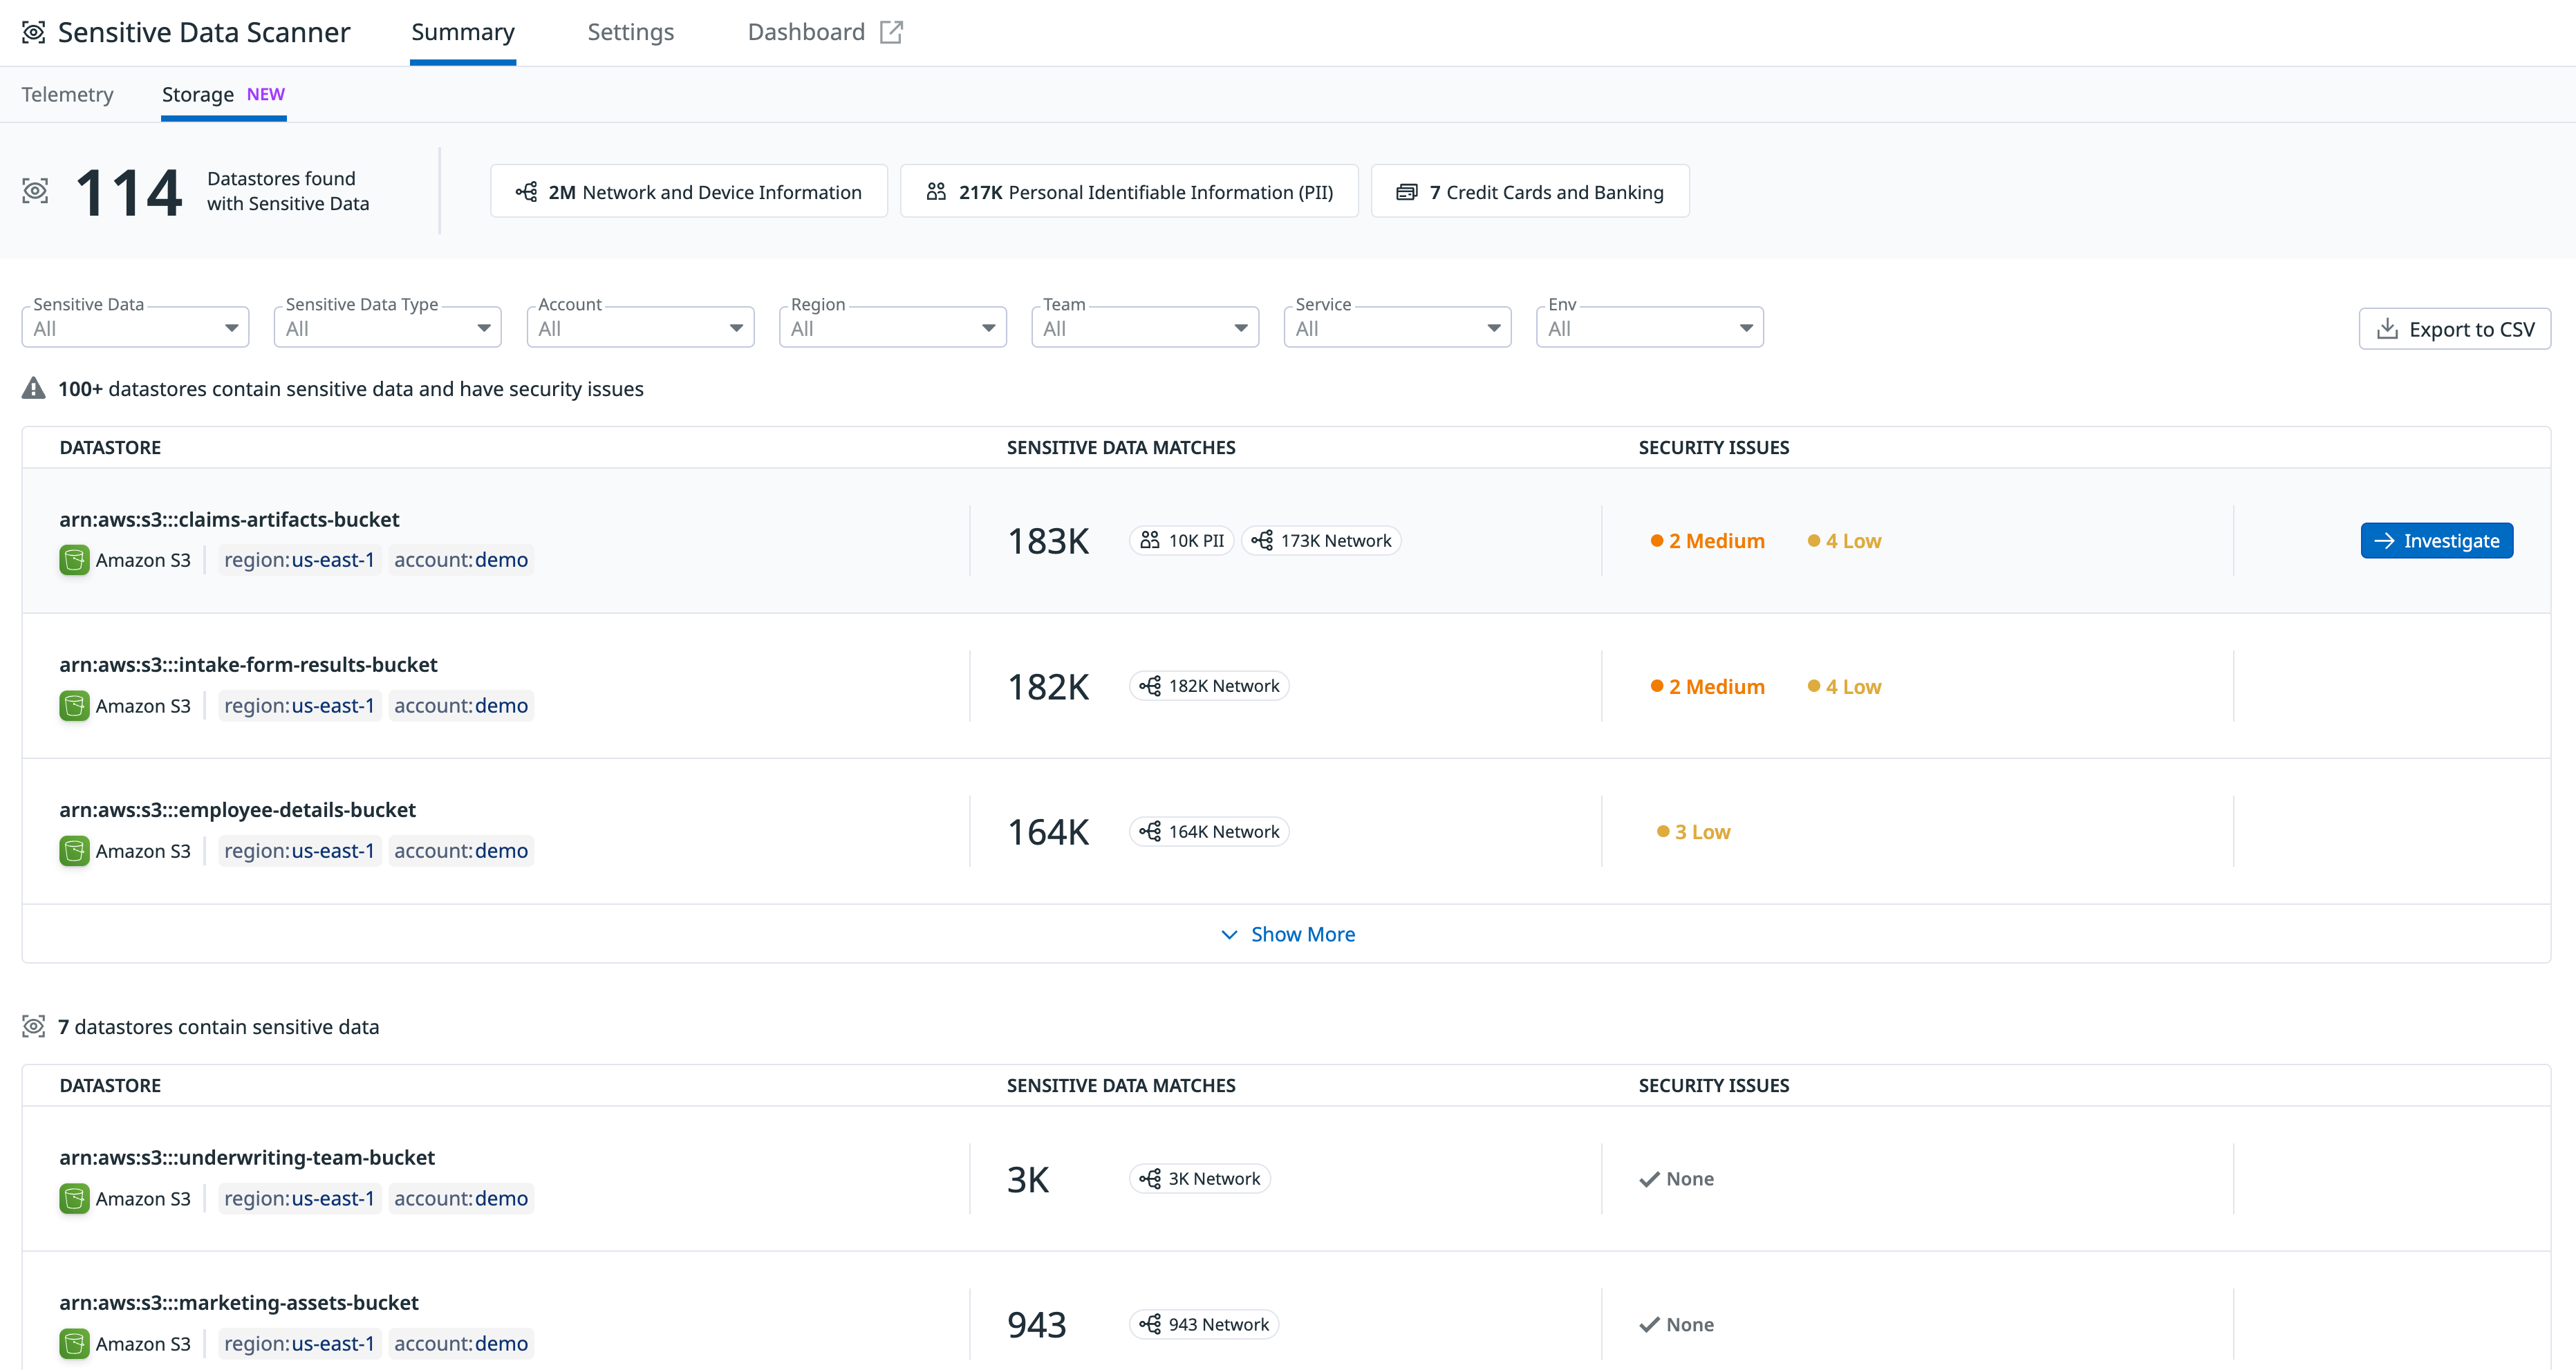
Task: Click the PII people icon on the 217K badge
Action: [x=936, y=190]
